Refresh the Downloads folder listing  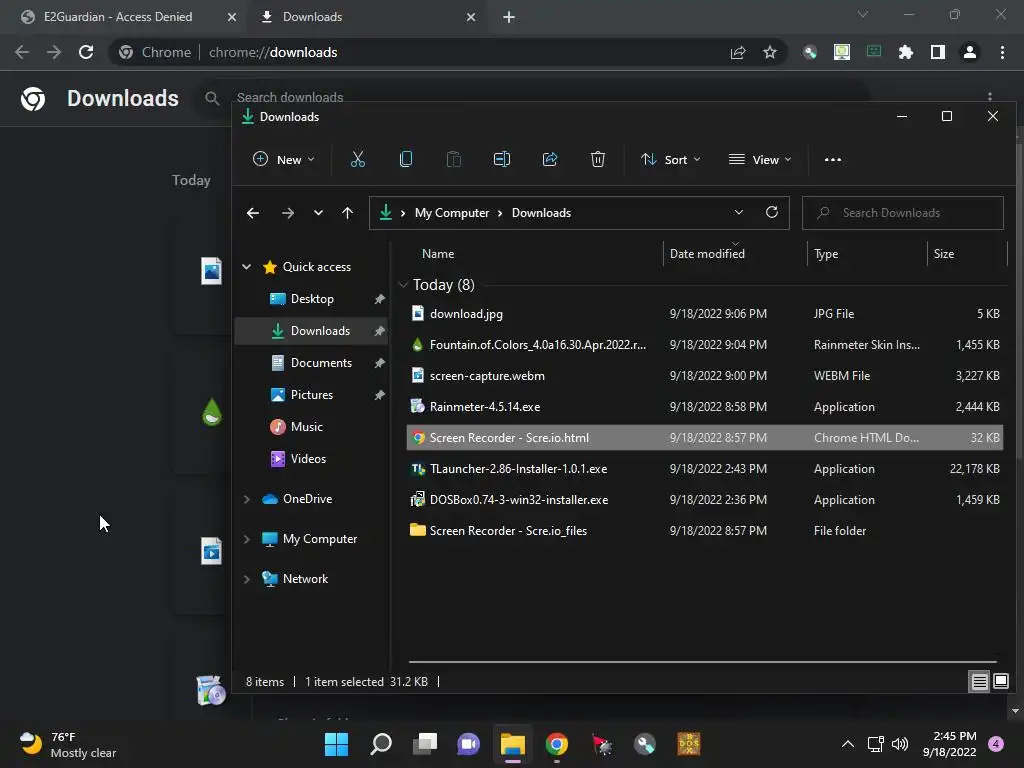(x=772, y=212)
